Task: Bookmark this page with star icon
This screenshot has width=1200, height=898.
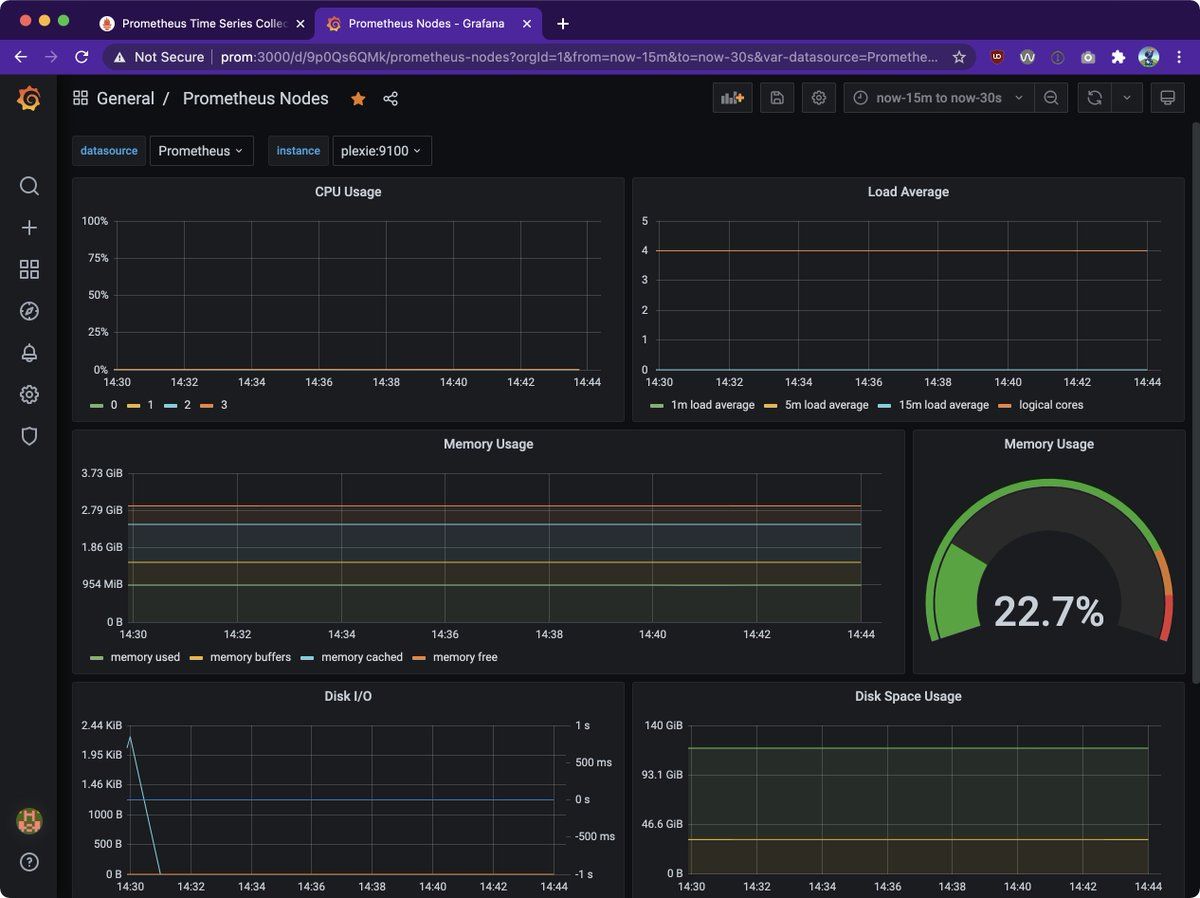Action: [x=959, y=57]
